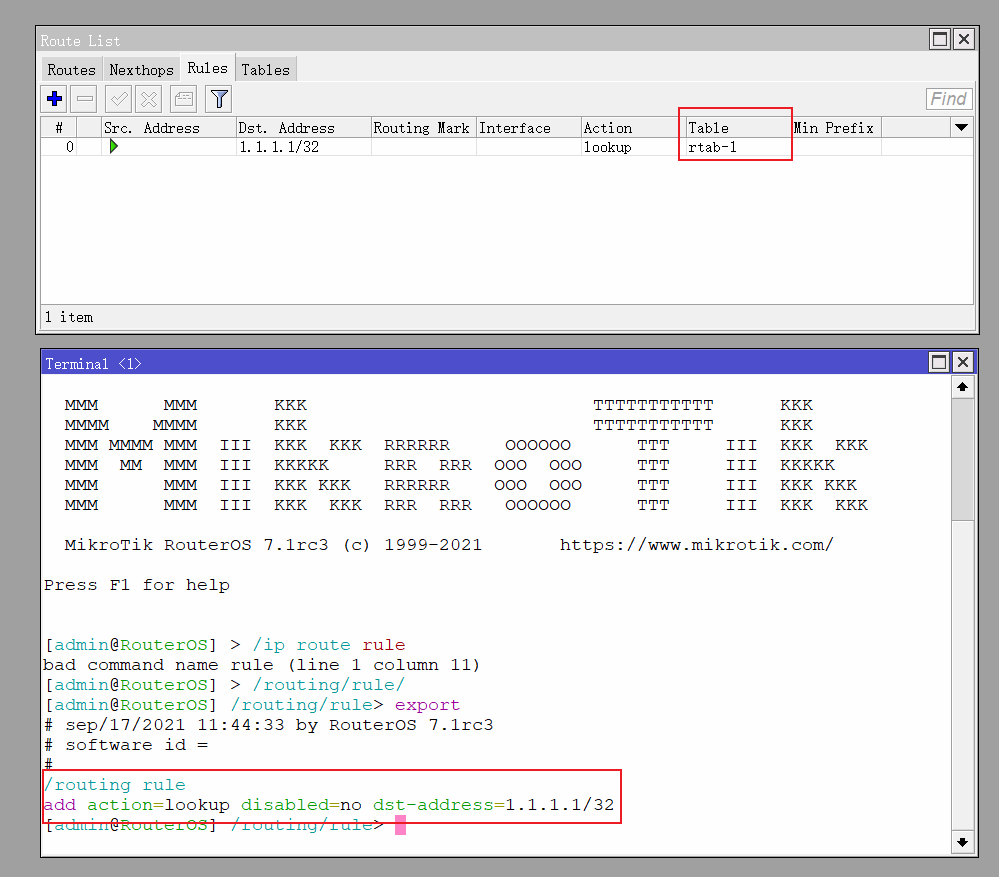Viewport: 999px width, 877px height.
Task: Click the checkmark enable rule icon
Action: coord(118,98)
